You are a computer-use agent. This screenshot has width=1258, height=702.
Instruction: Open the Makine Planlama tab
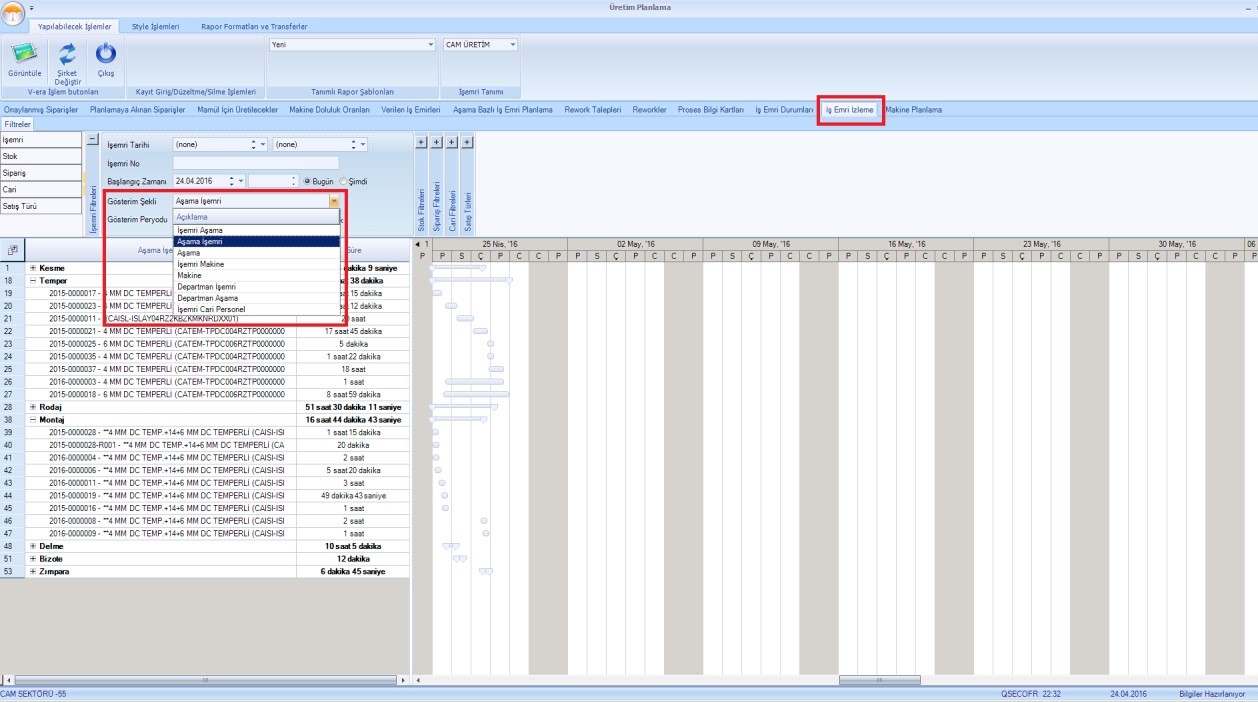point(913,109)
